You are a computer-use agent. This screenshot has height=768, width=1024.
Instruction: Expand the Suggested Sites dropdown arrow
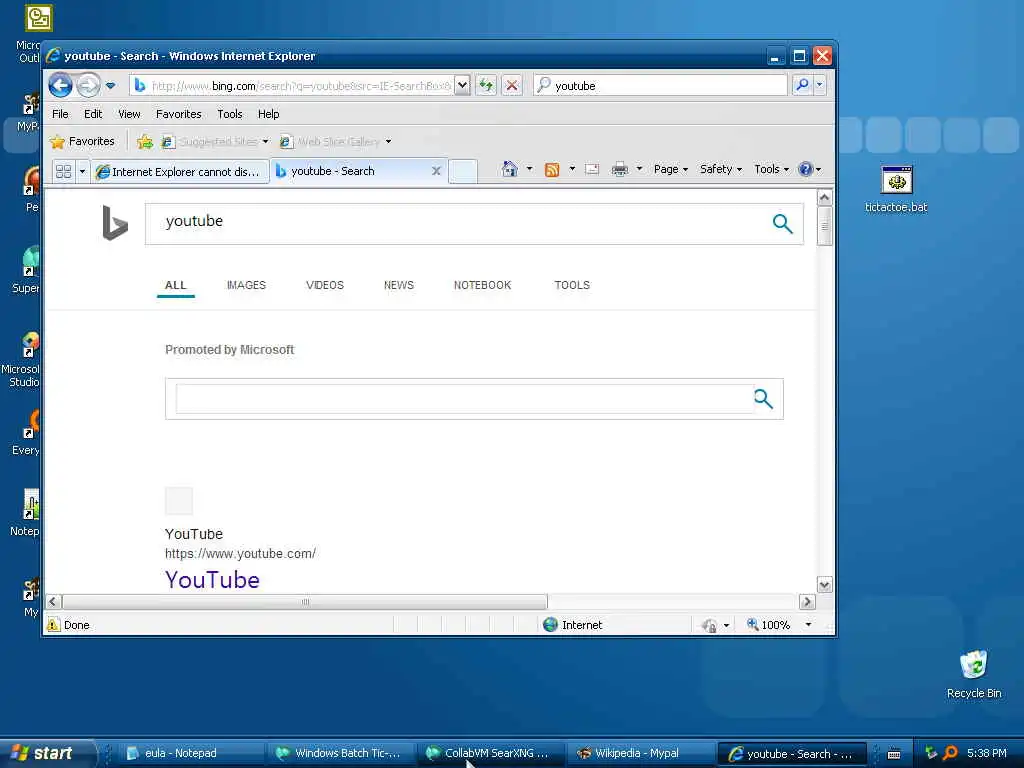click(266, 142)
